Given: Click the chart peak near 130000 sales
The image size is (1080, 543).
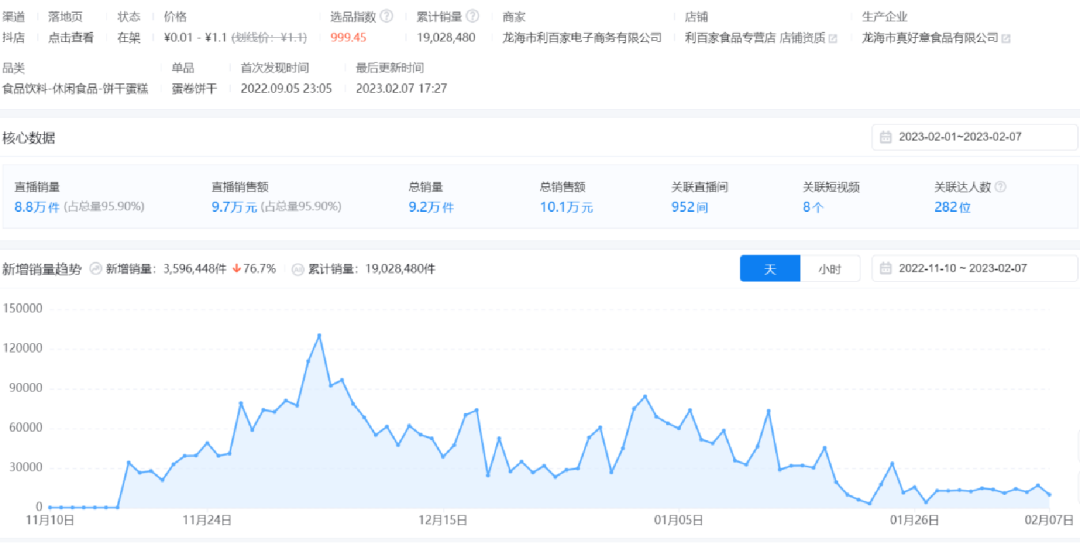Looking at the screenshot, I should click(319, 335).
